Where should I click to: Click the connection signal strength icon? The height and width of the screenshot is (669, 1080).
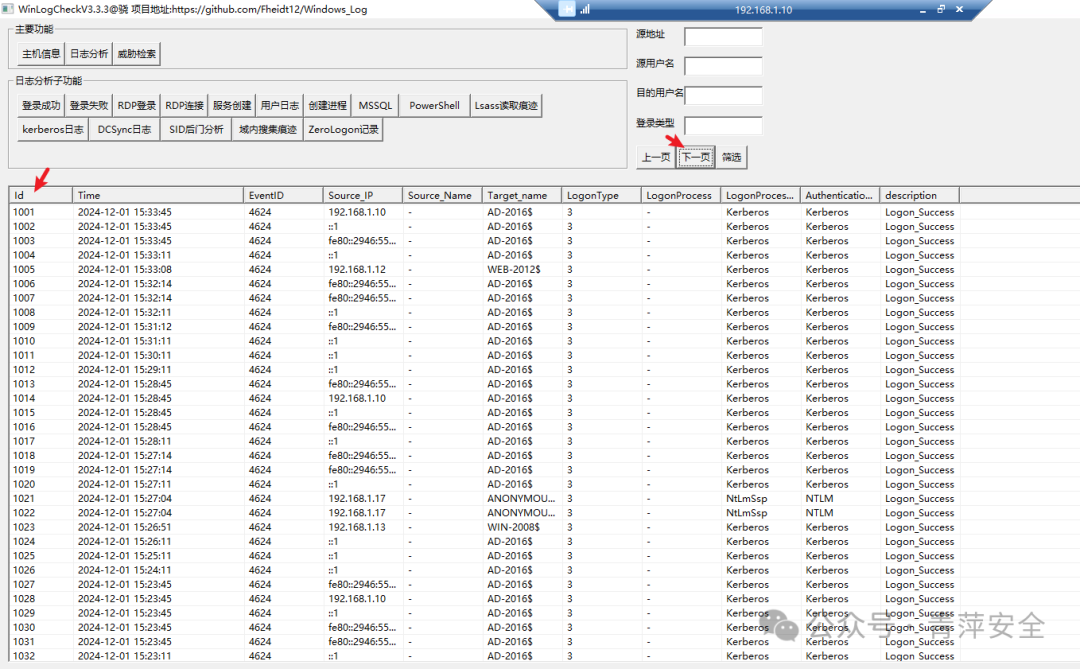pos(585,10)
